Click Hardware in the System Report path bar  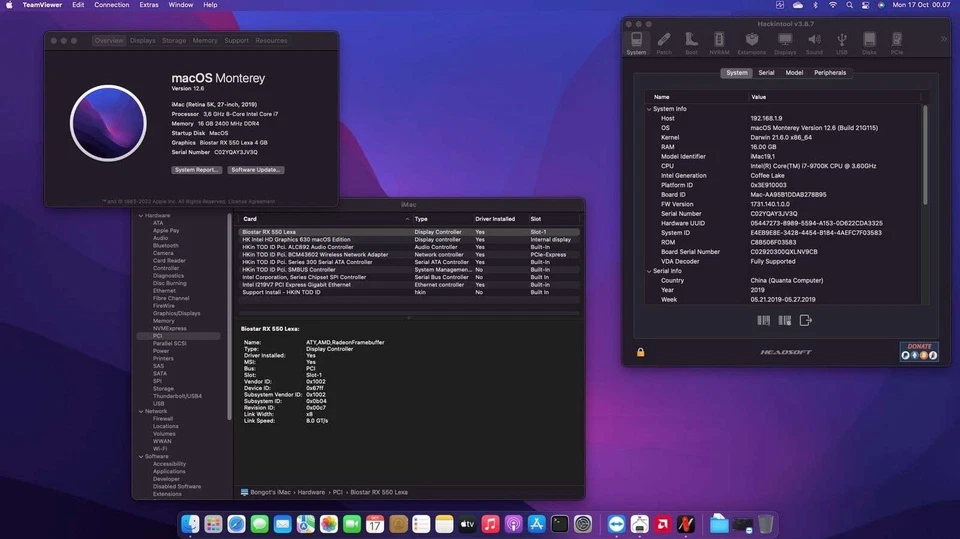[x=311, y=492]
